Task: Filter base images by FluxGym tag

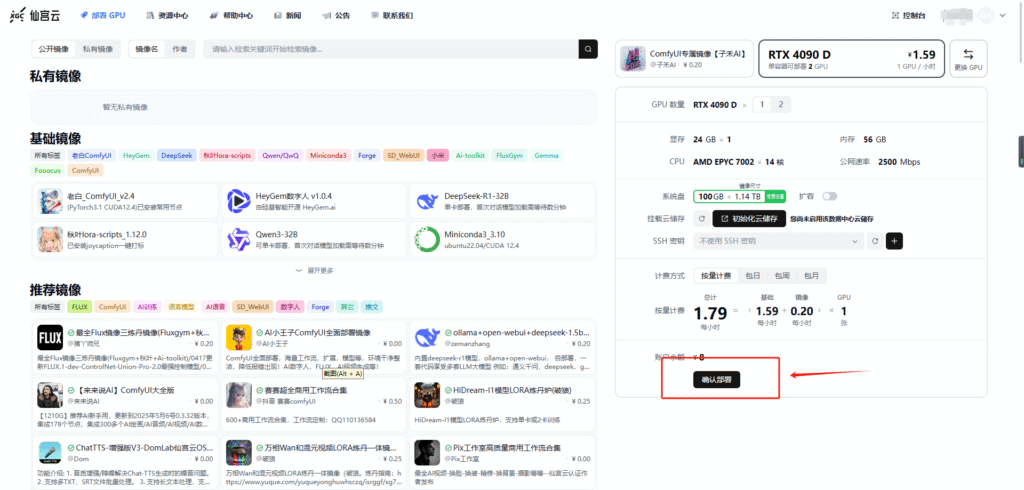Action: pyautogui.click(x=510, y=155)
